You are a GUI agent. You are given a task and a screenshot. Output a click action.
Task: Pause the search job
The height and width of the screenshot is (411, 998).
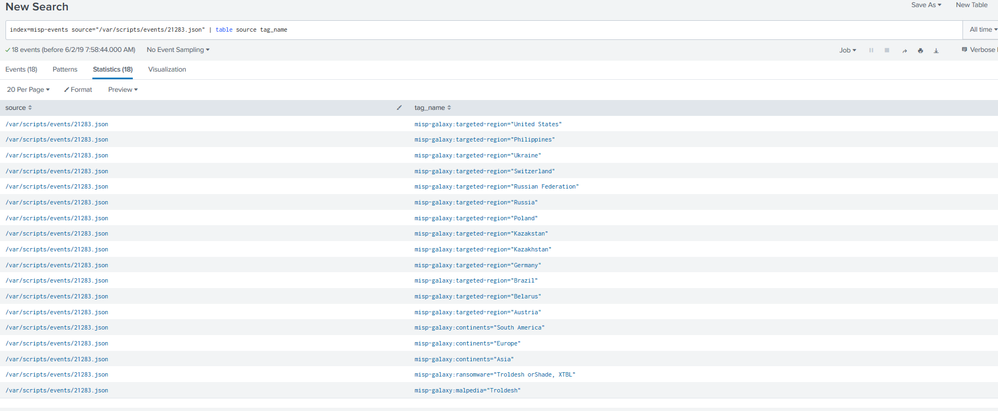click(x=871, y=50)
